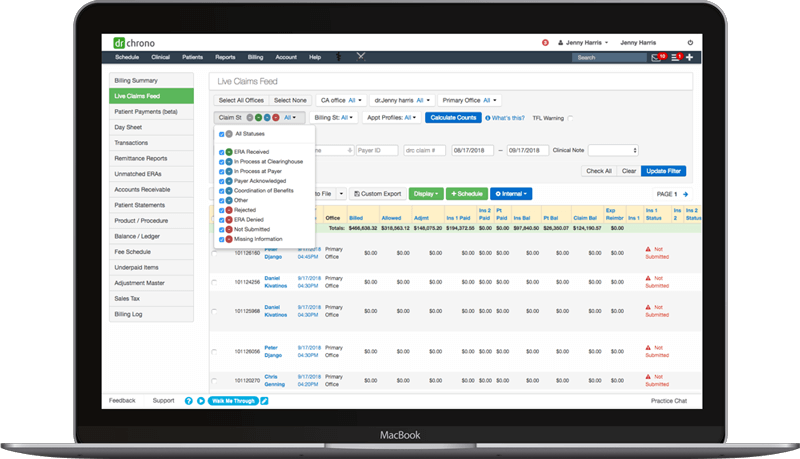
Task: Click the blue play icon in footer
Action: click(201, 401)
